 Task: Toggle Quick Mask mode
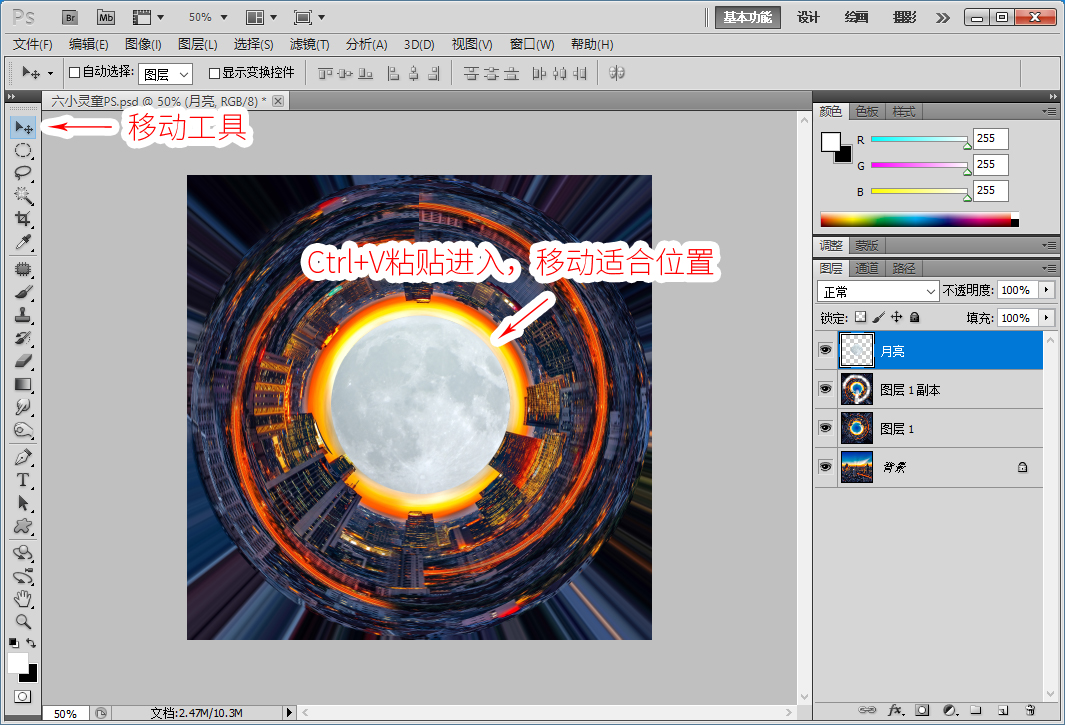coord(22,696)
